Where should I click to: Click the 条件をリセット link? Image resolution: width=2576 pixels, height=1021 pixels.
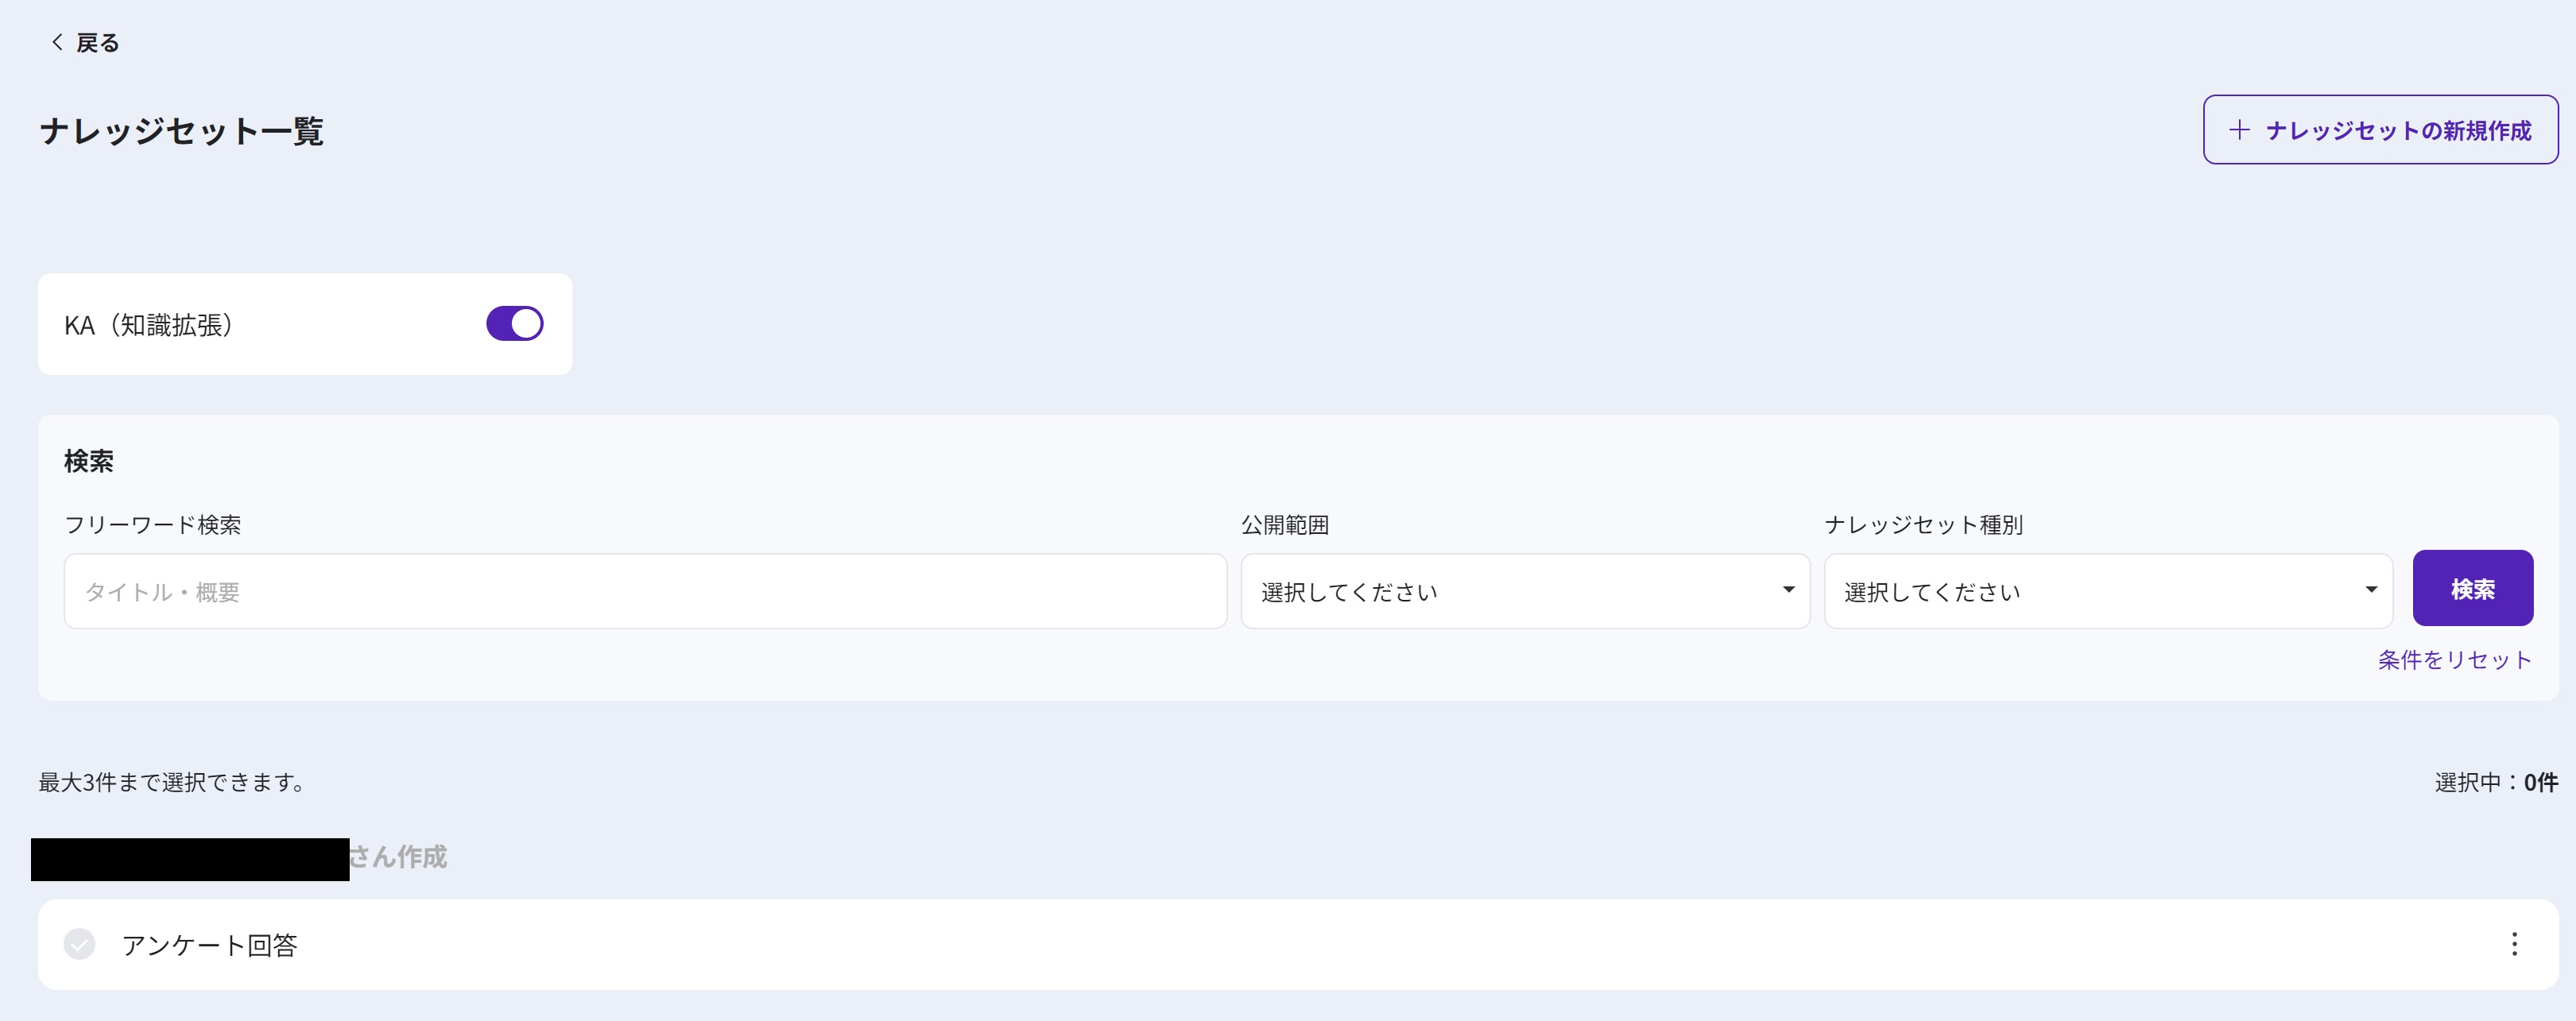click(2454, 660)
